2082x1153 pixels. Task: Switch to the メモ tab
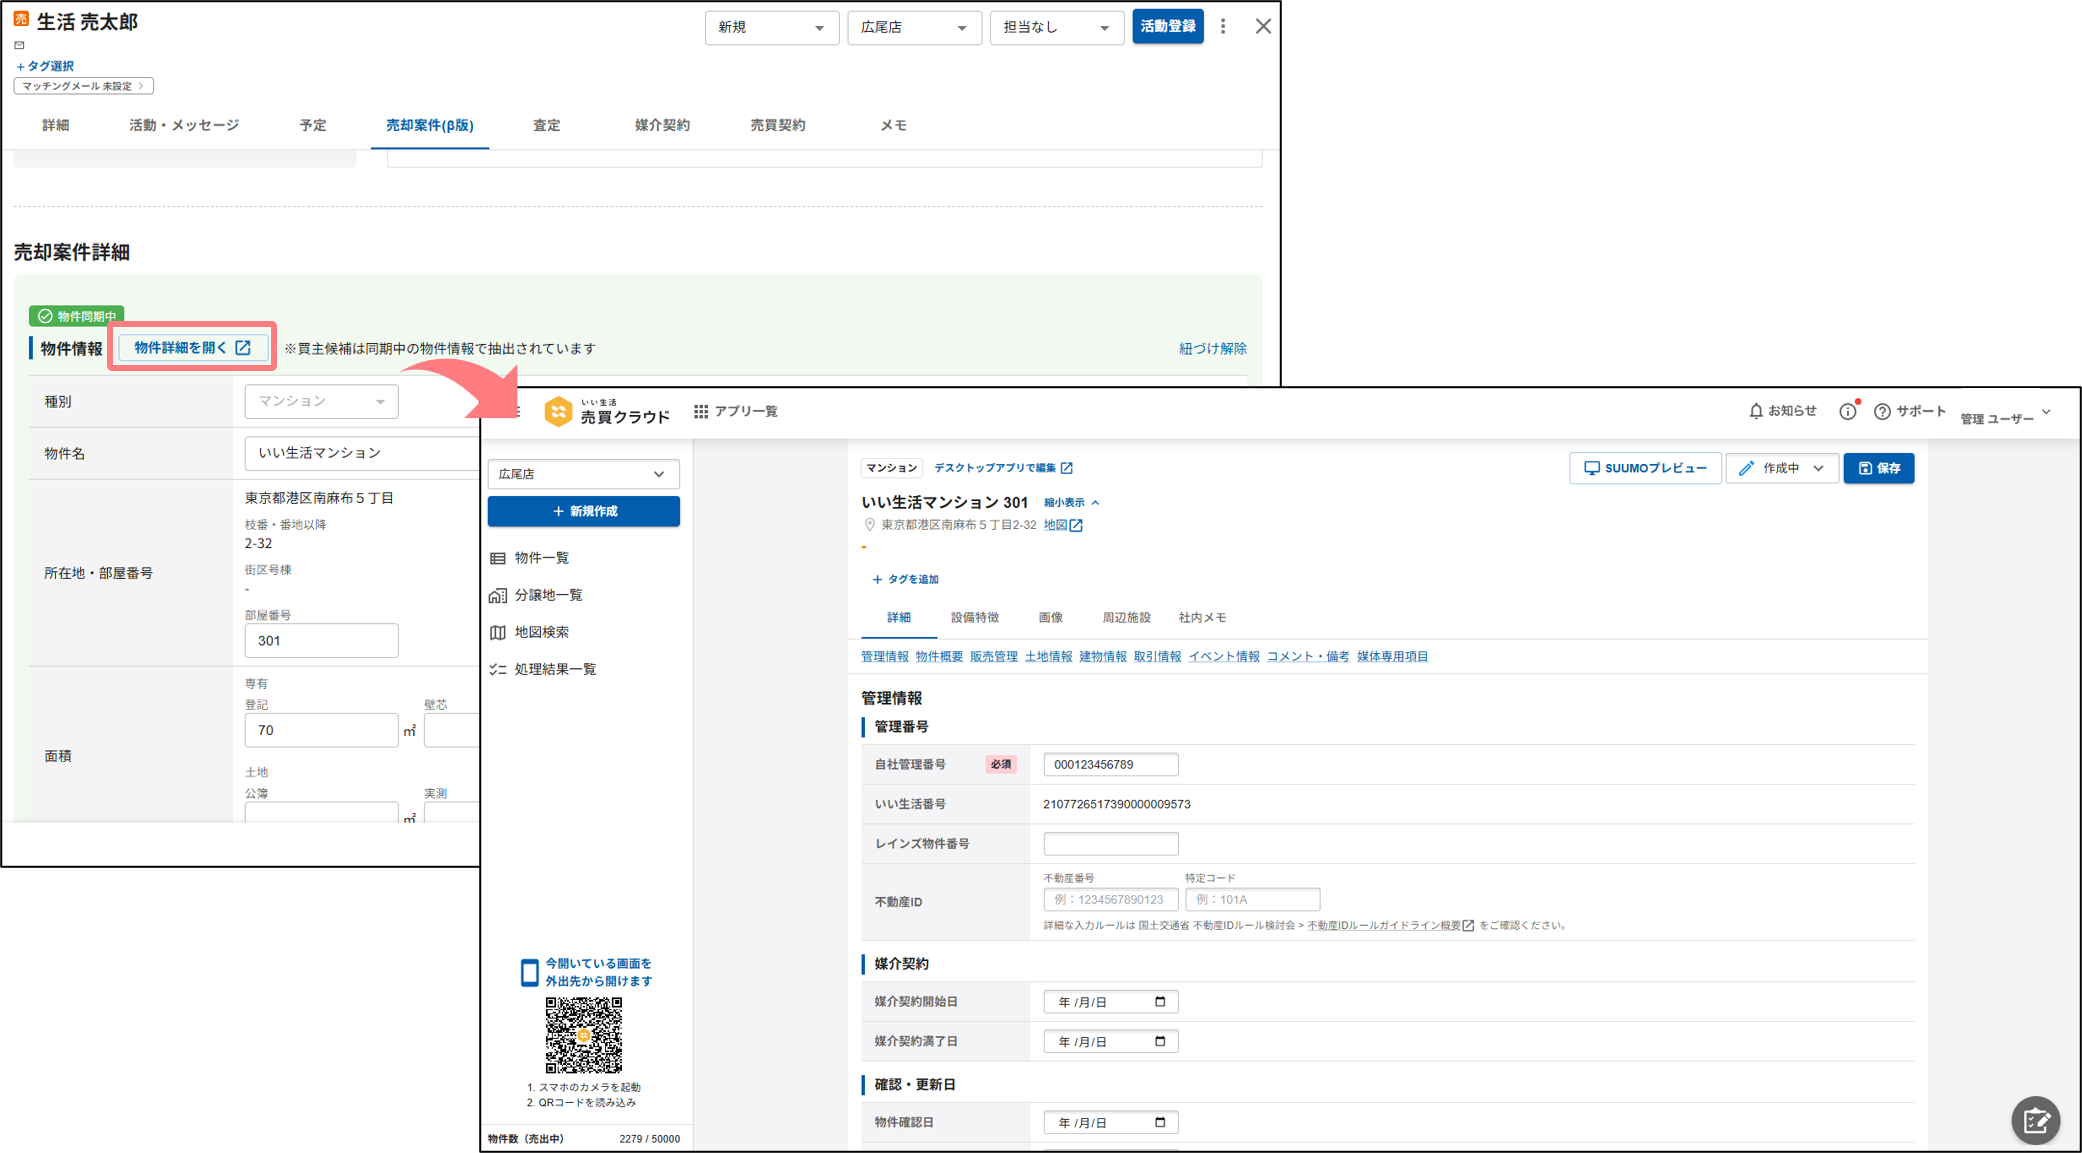pos(893,125)
